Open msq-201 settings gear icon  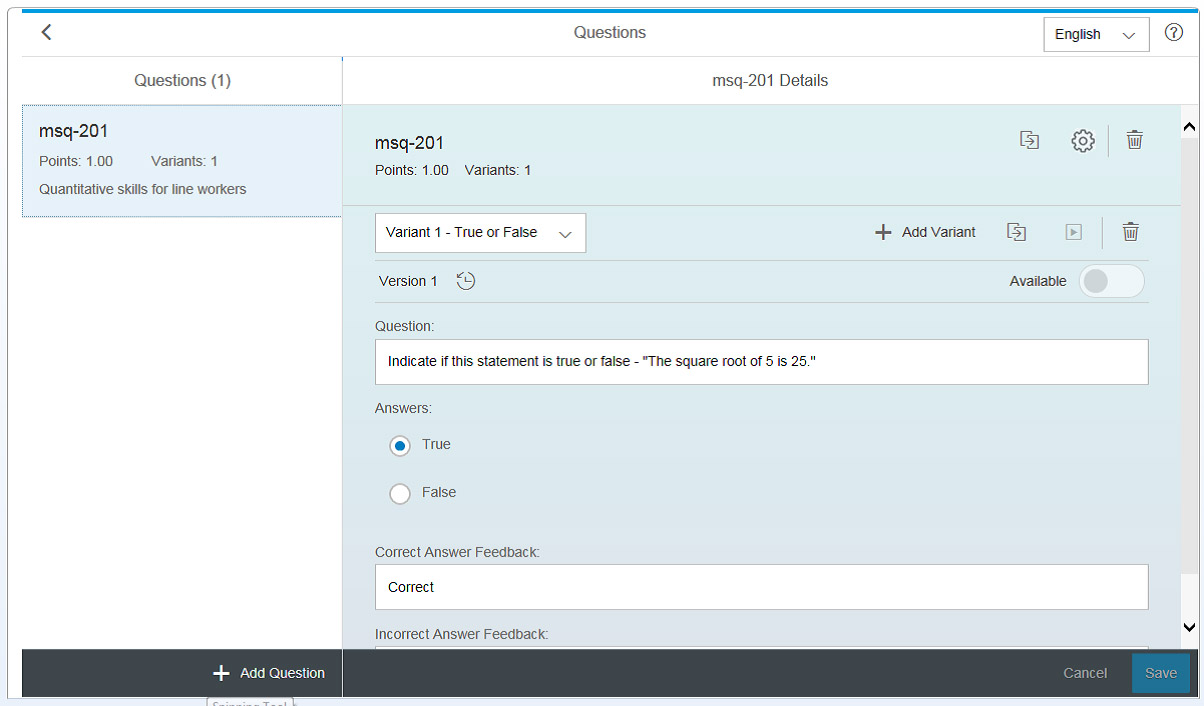[x=1082, y=141]
